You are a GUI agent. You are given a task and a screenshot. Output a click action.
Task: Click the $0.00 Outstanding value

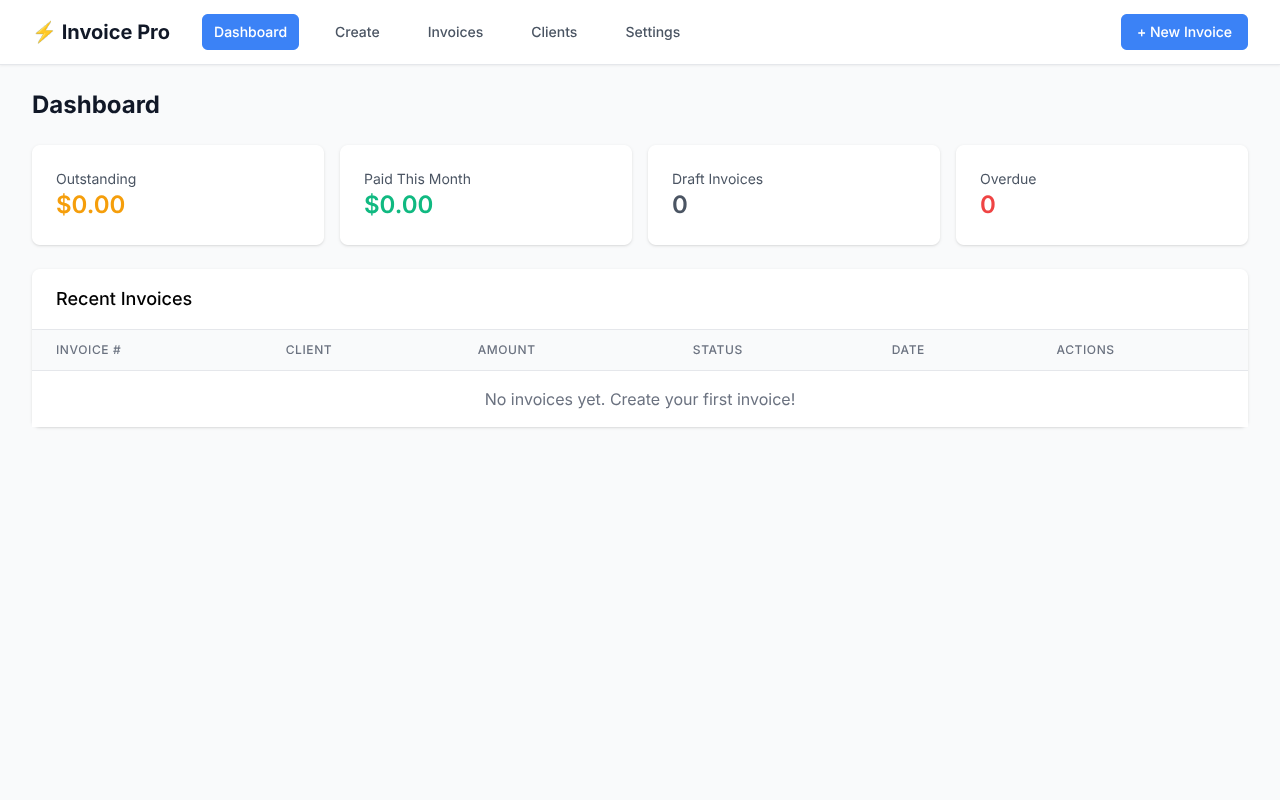(90, 204)
